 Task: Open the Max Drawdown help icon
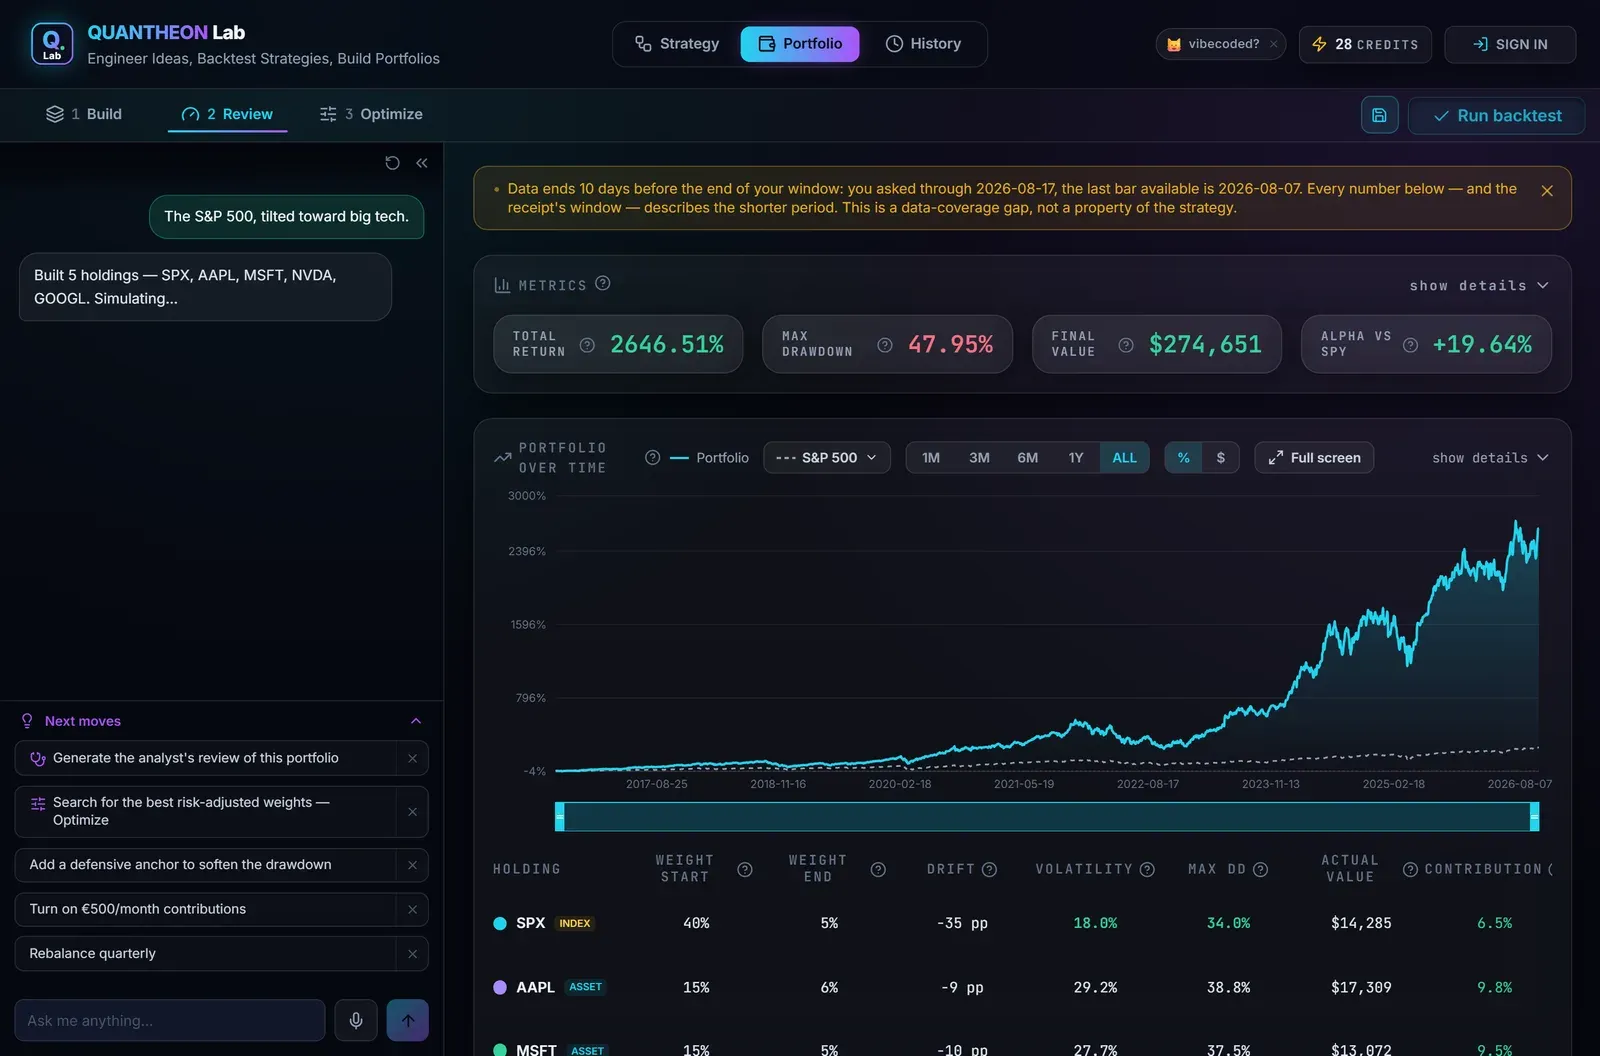coord(885,345)
